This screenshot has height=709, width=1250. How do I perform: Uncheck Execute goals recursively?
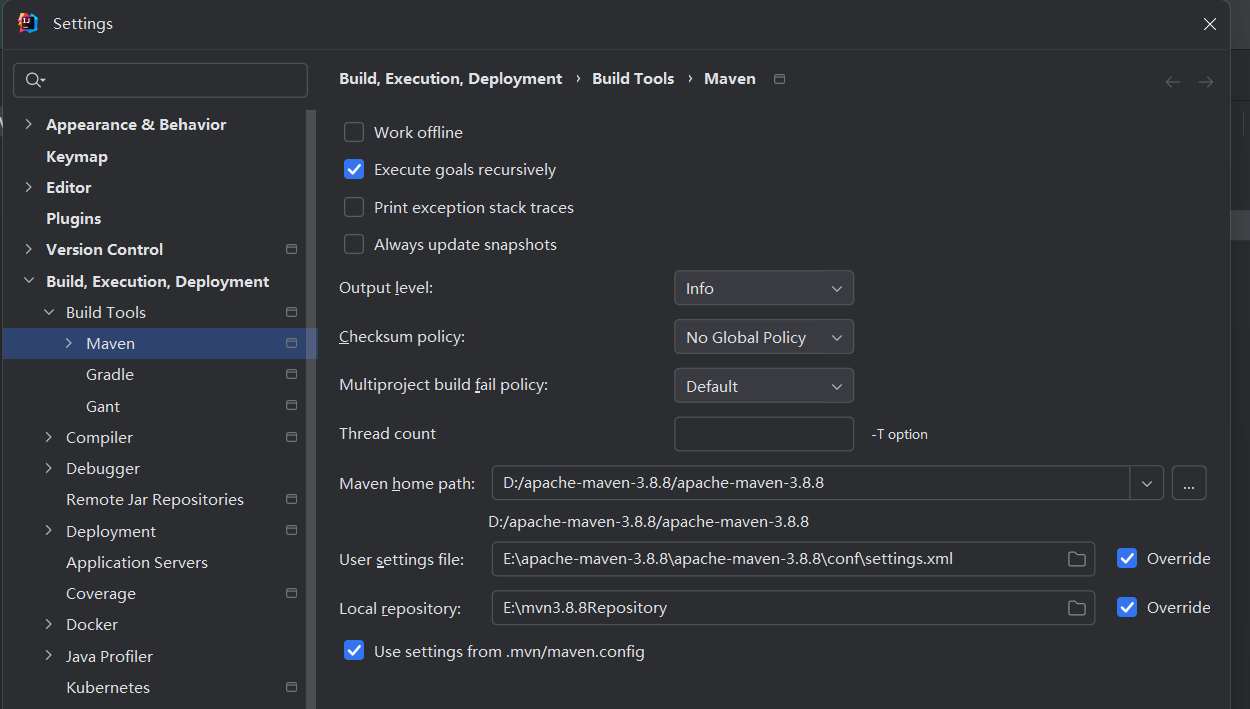point(354,170)
